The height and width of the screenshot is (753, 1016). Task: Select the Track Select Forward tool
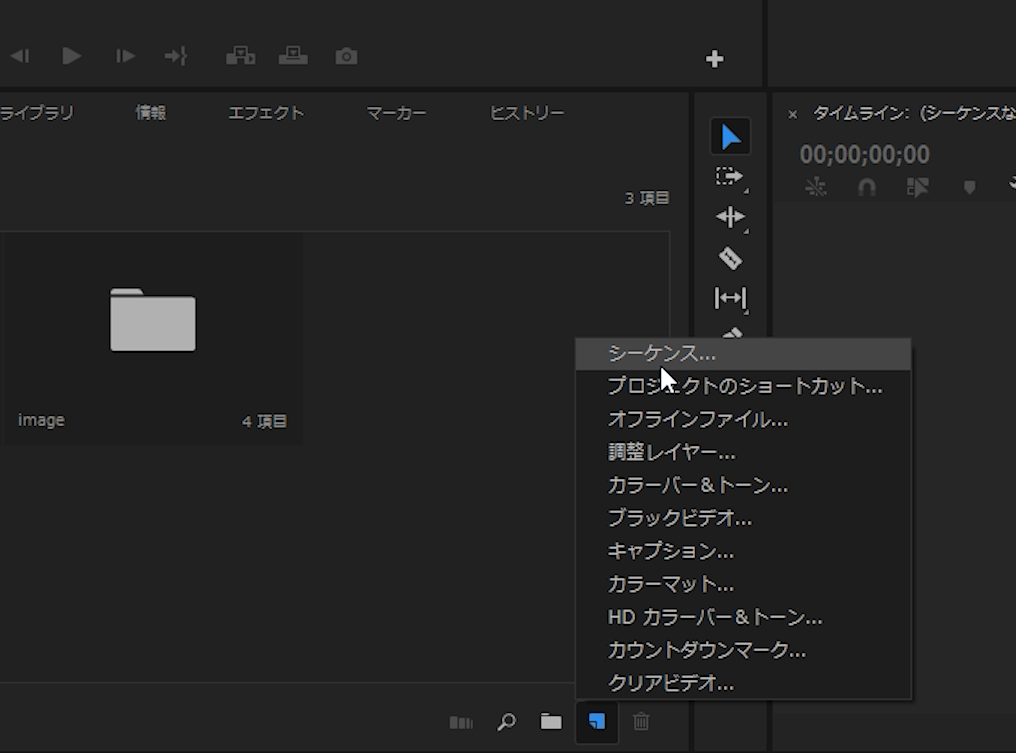pyautogui.click(x=730, y=176)
